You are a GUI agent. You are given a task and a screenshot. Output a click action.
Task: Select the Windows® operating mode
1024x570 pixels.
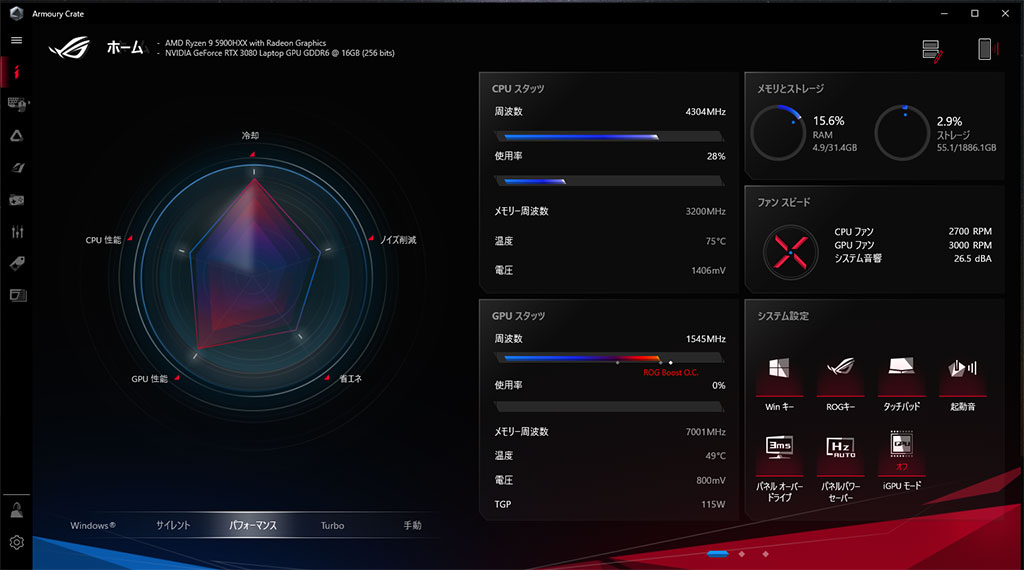pos(93,526)
